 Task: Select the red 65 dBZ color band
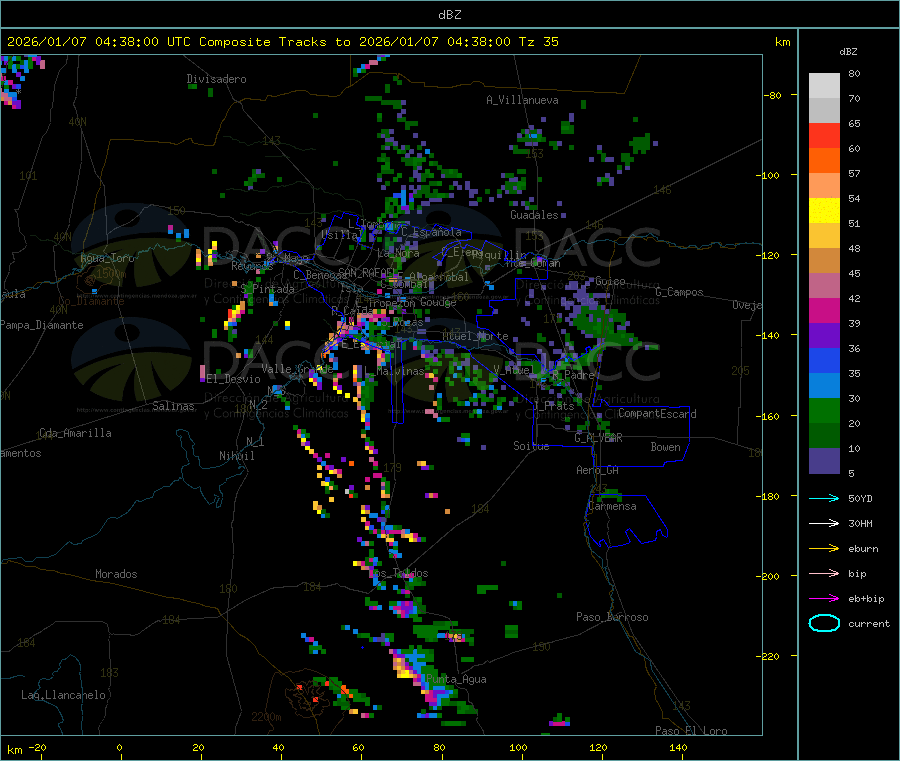click(x=824, y=135)
